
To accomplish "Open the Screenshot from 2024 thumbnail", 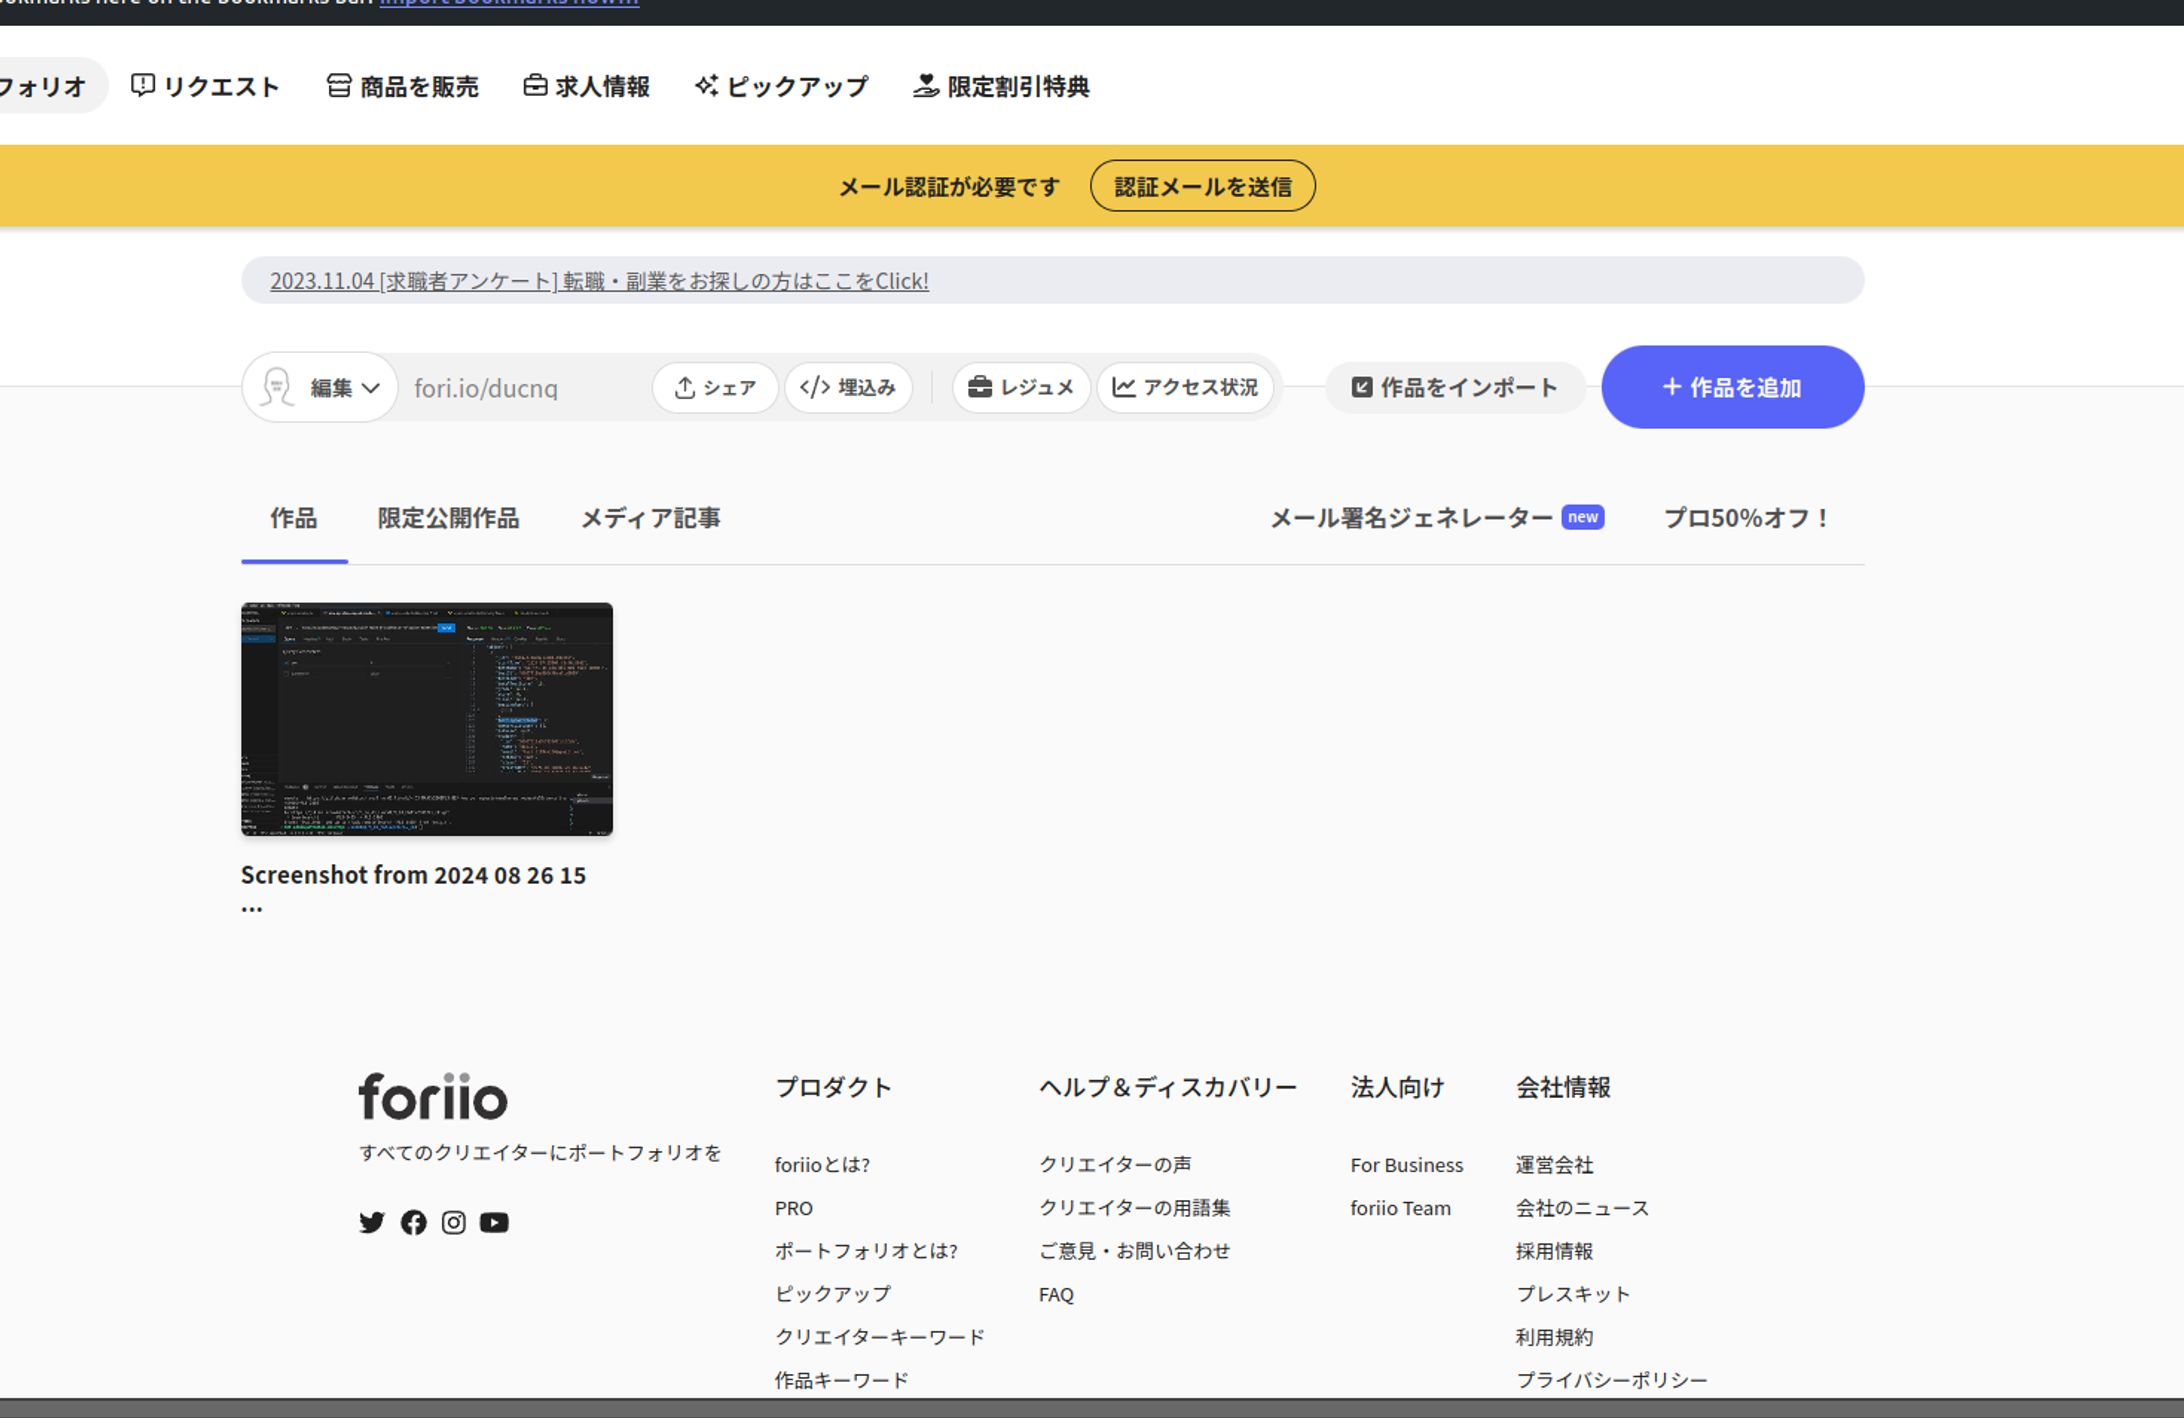I will (427, 718).
